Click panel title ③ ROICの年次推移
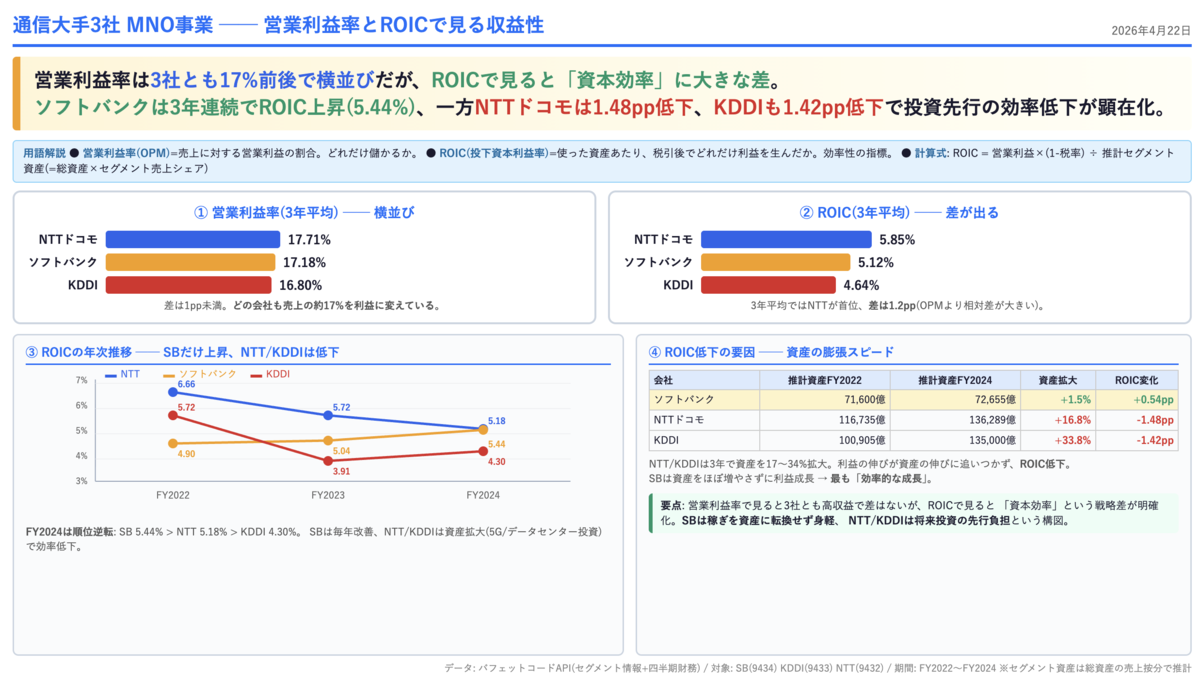 coord(182,352)
